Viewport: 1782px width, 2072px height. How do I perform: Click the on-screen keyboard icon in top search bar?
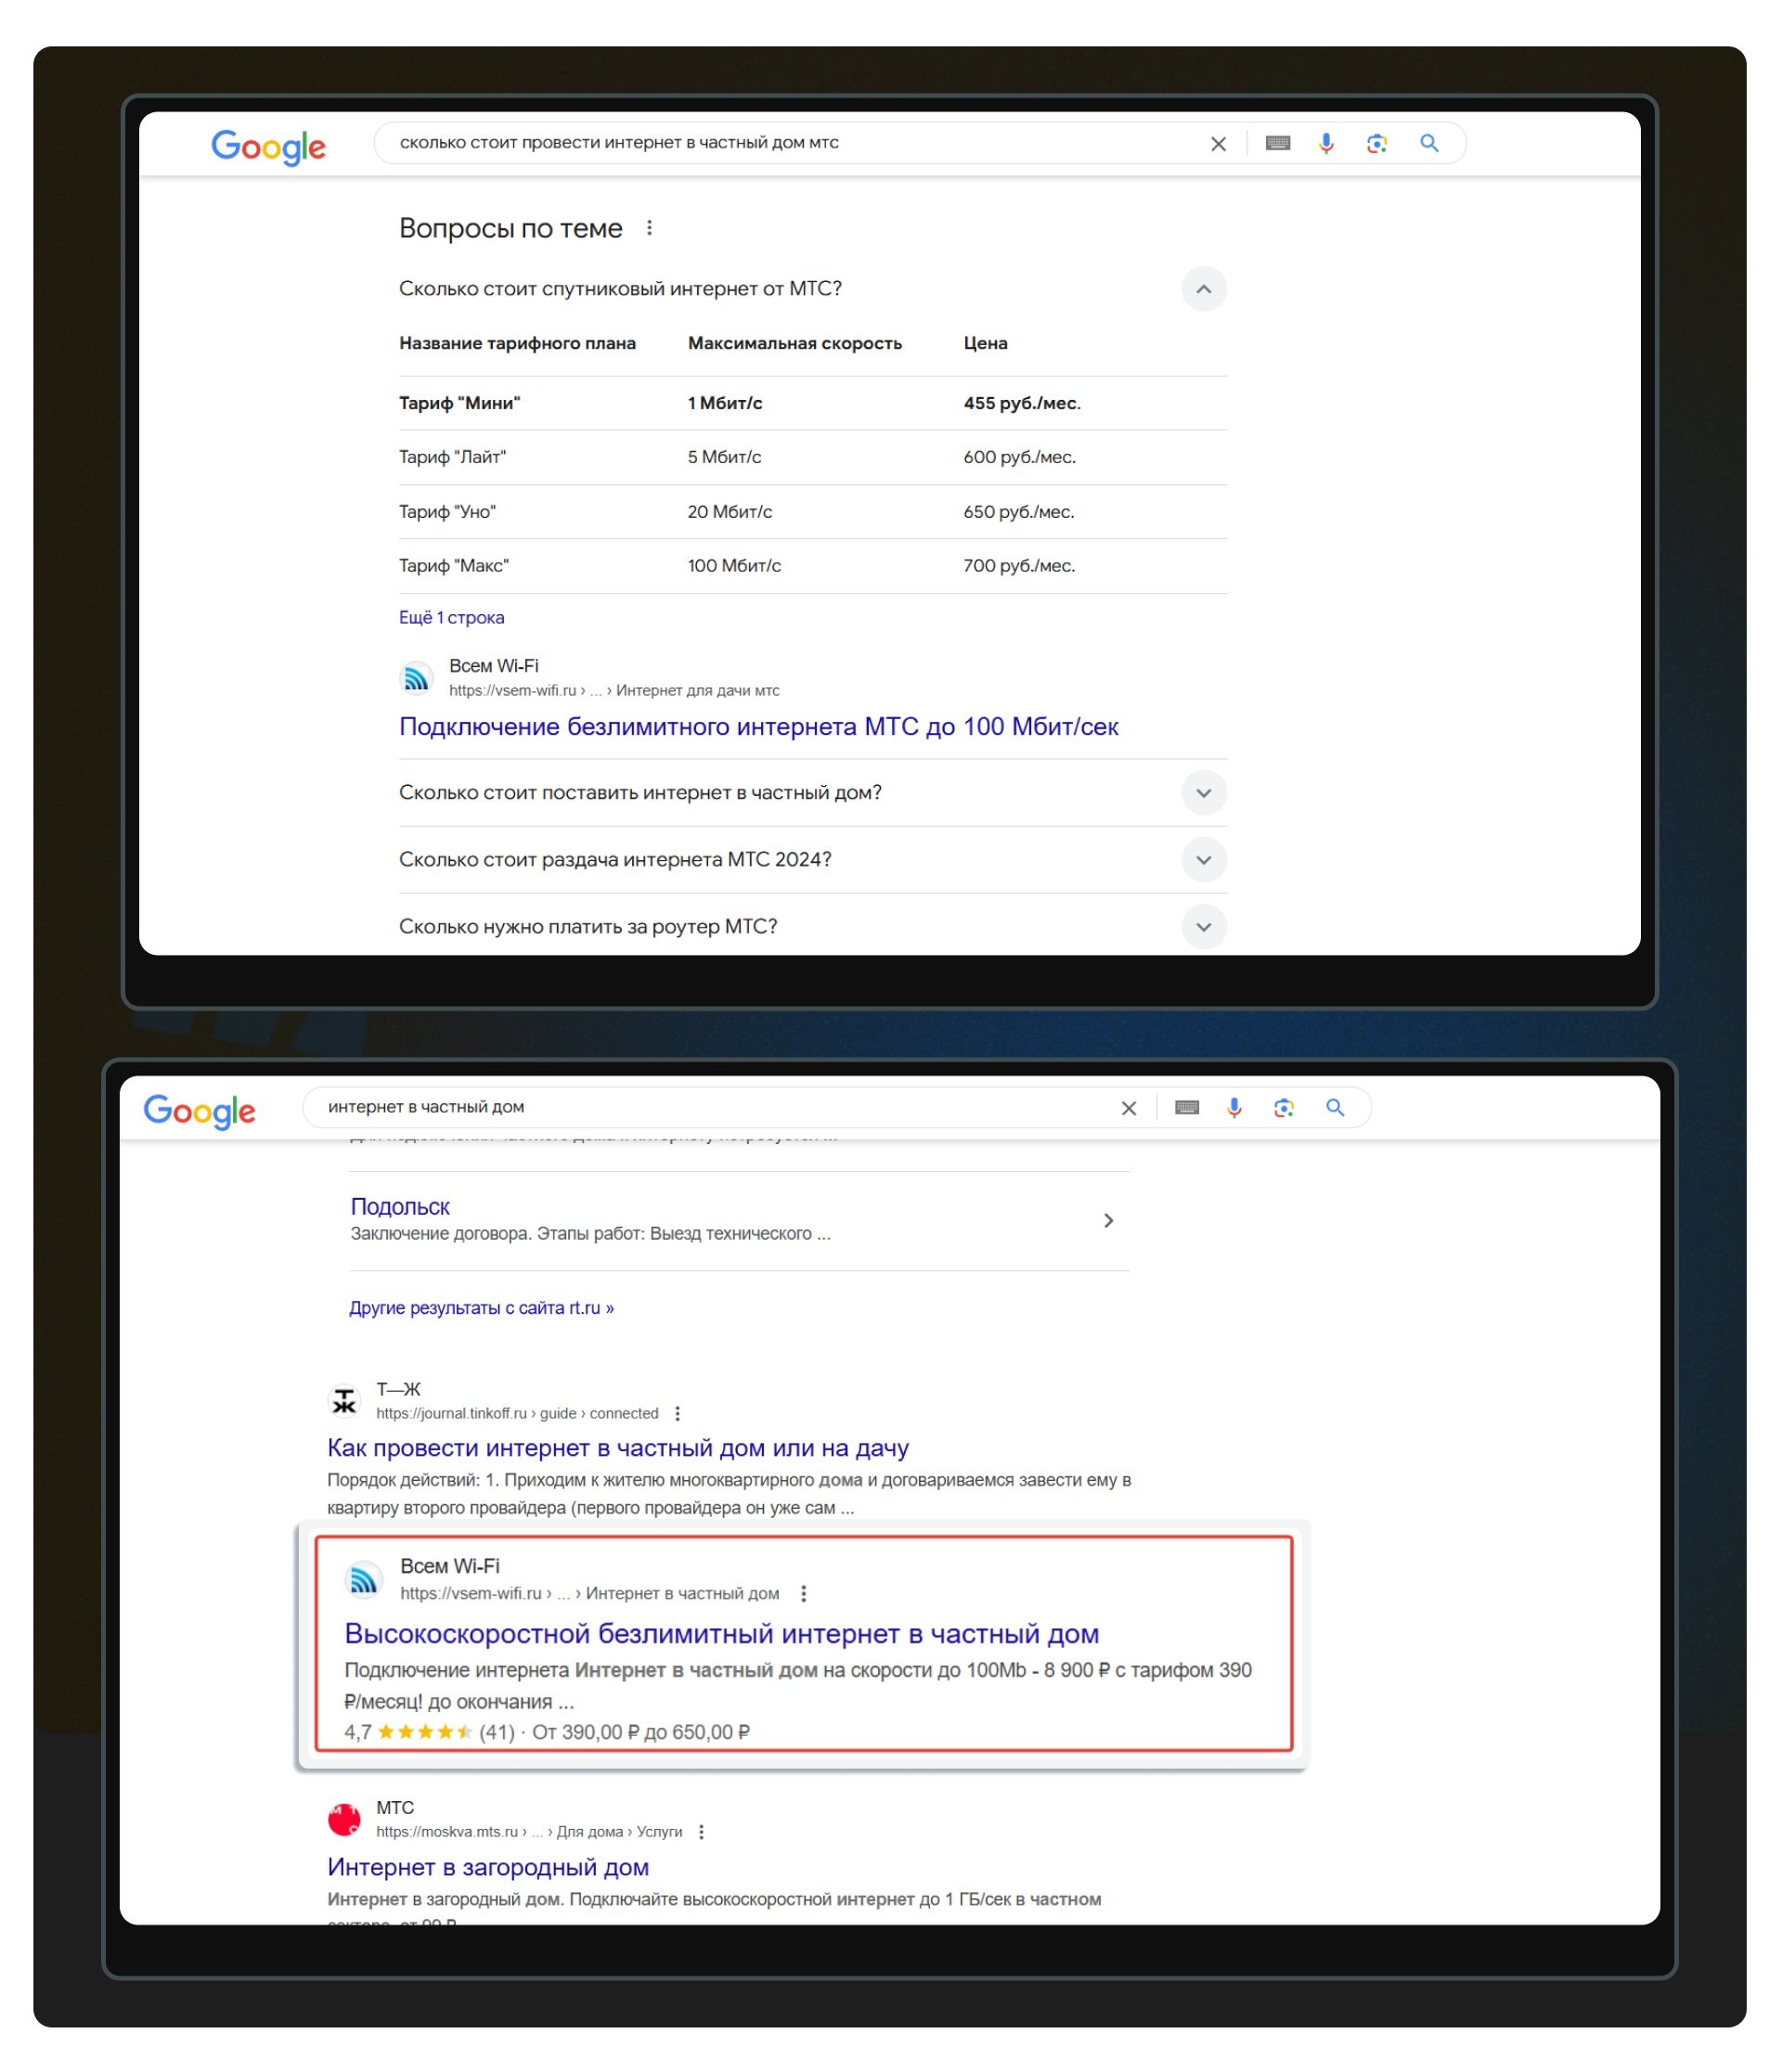click(1277, 143)
